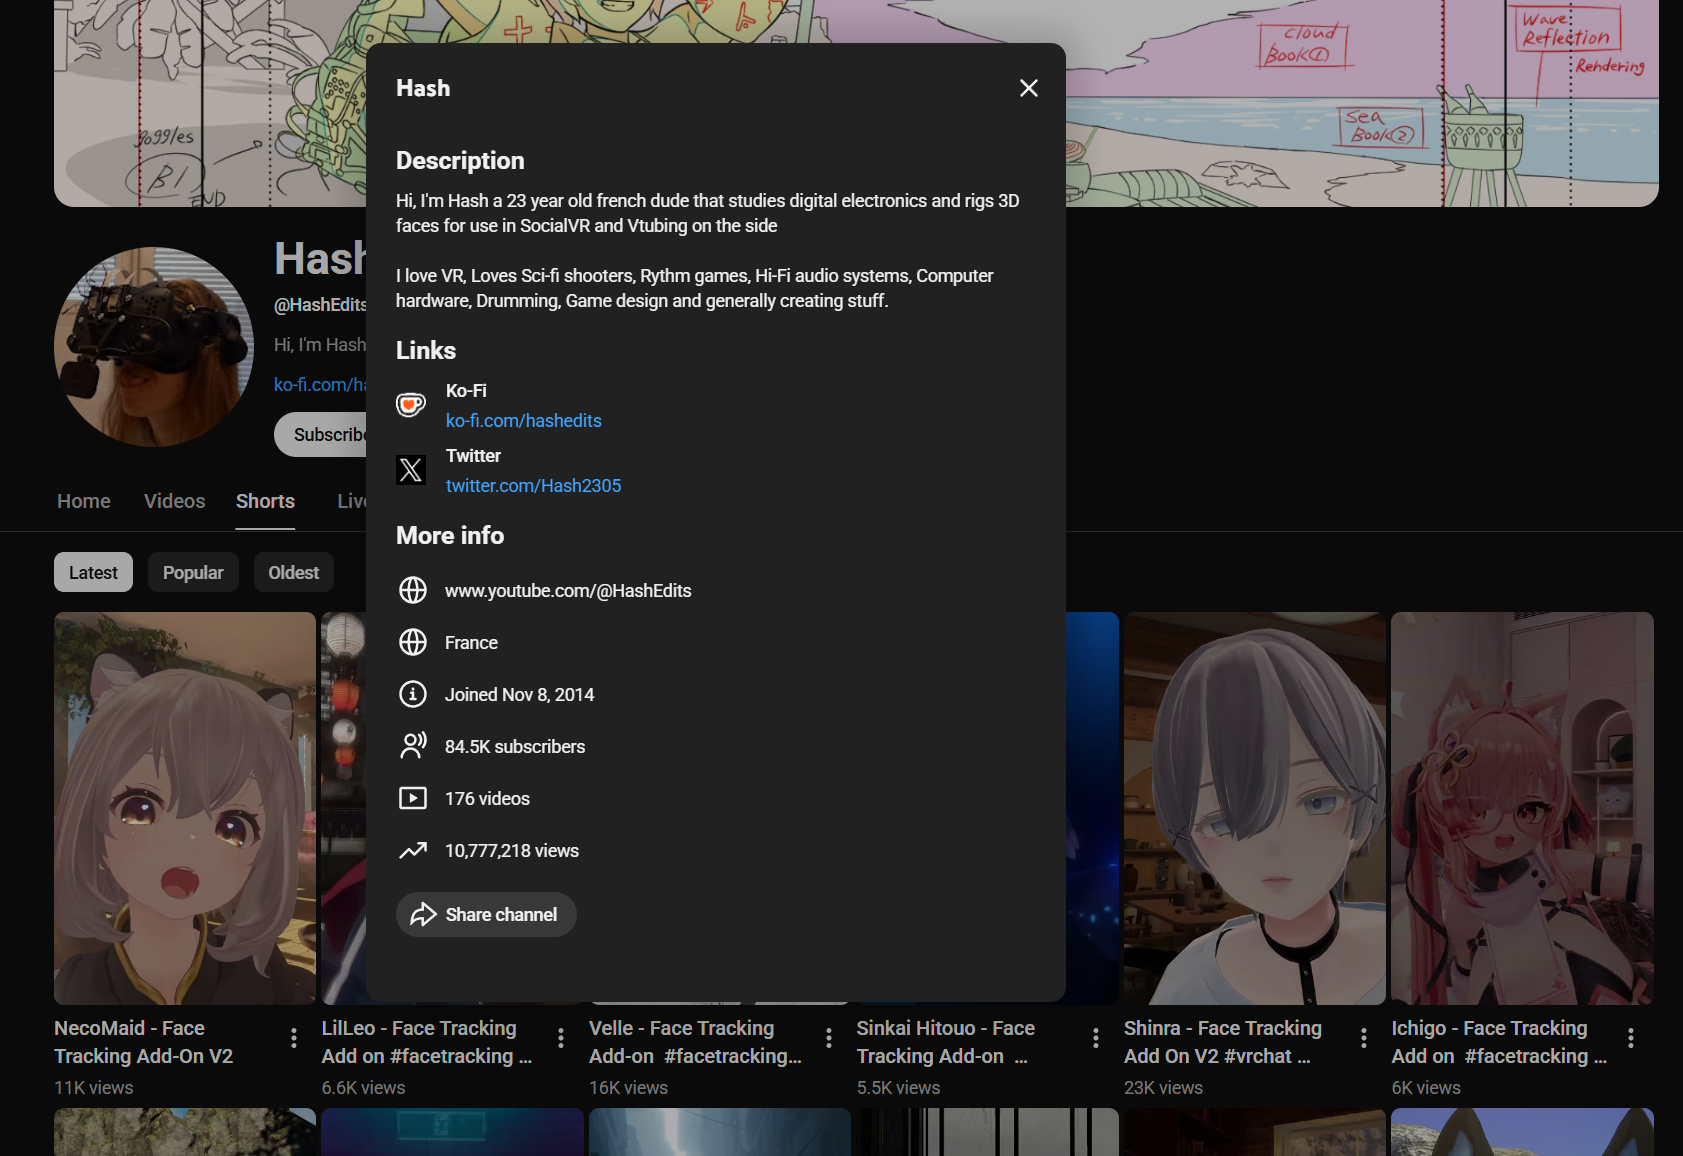Click the Share channel button
This screenshot has width=1683, height=1156.
point(486,915)
